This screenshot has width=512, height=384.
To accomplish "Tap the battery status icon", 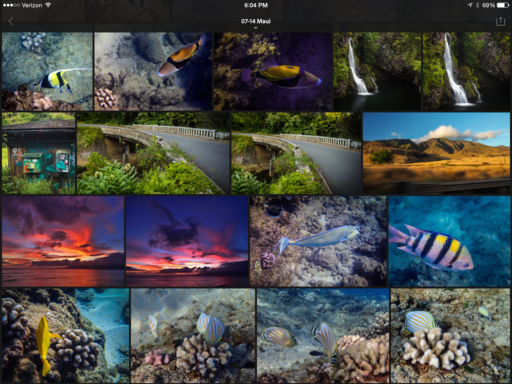I will (503, 5).
